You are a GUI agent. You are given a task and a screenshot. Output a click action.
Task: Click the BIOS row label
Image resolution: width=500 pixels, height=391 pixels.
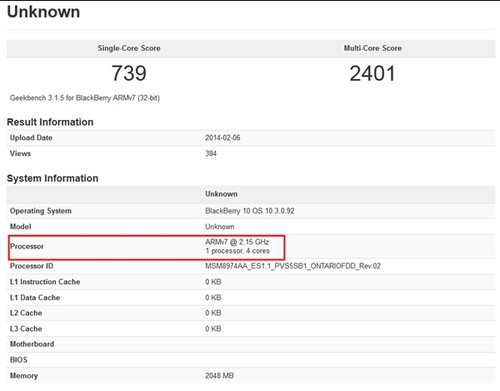point(19,360)
